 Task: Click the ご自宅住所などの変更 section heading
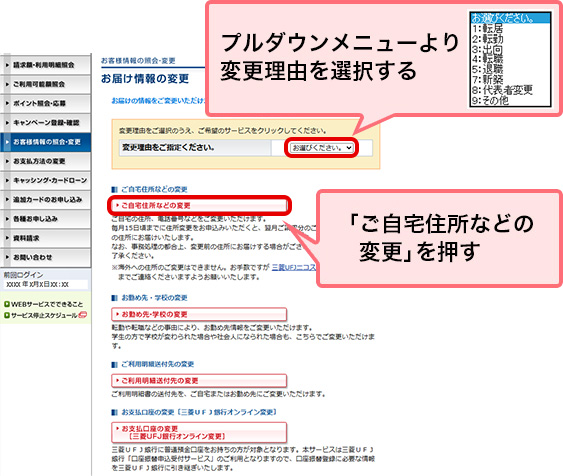[x=154, y=189]
